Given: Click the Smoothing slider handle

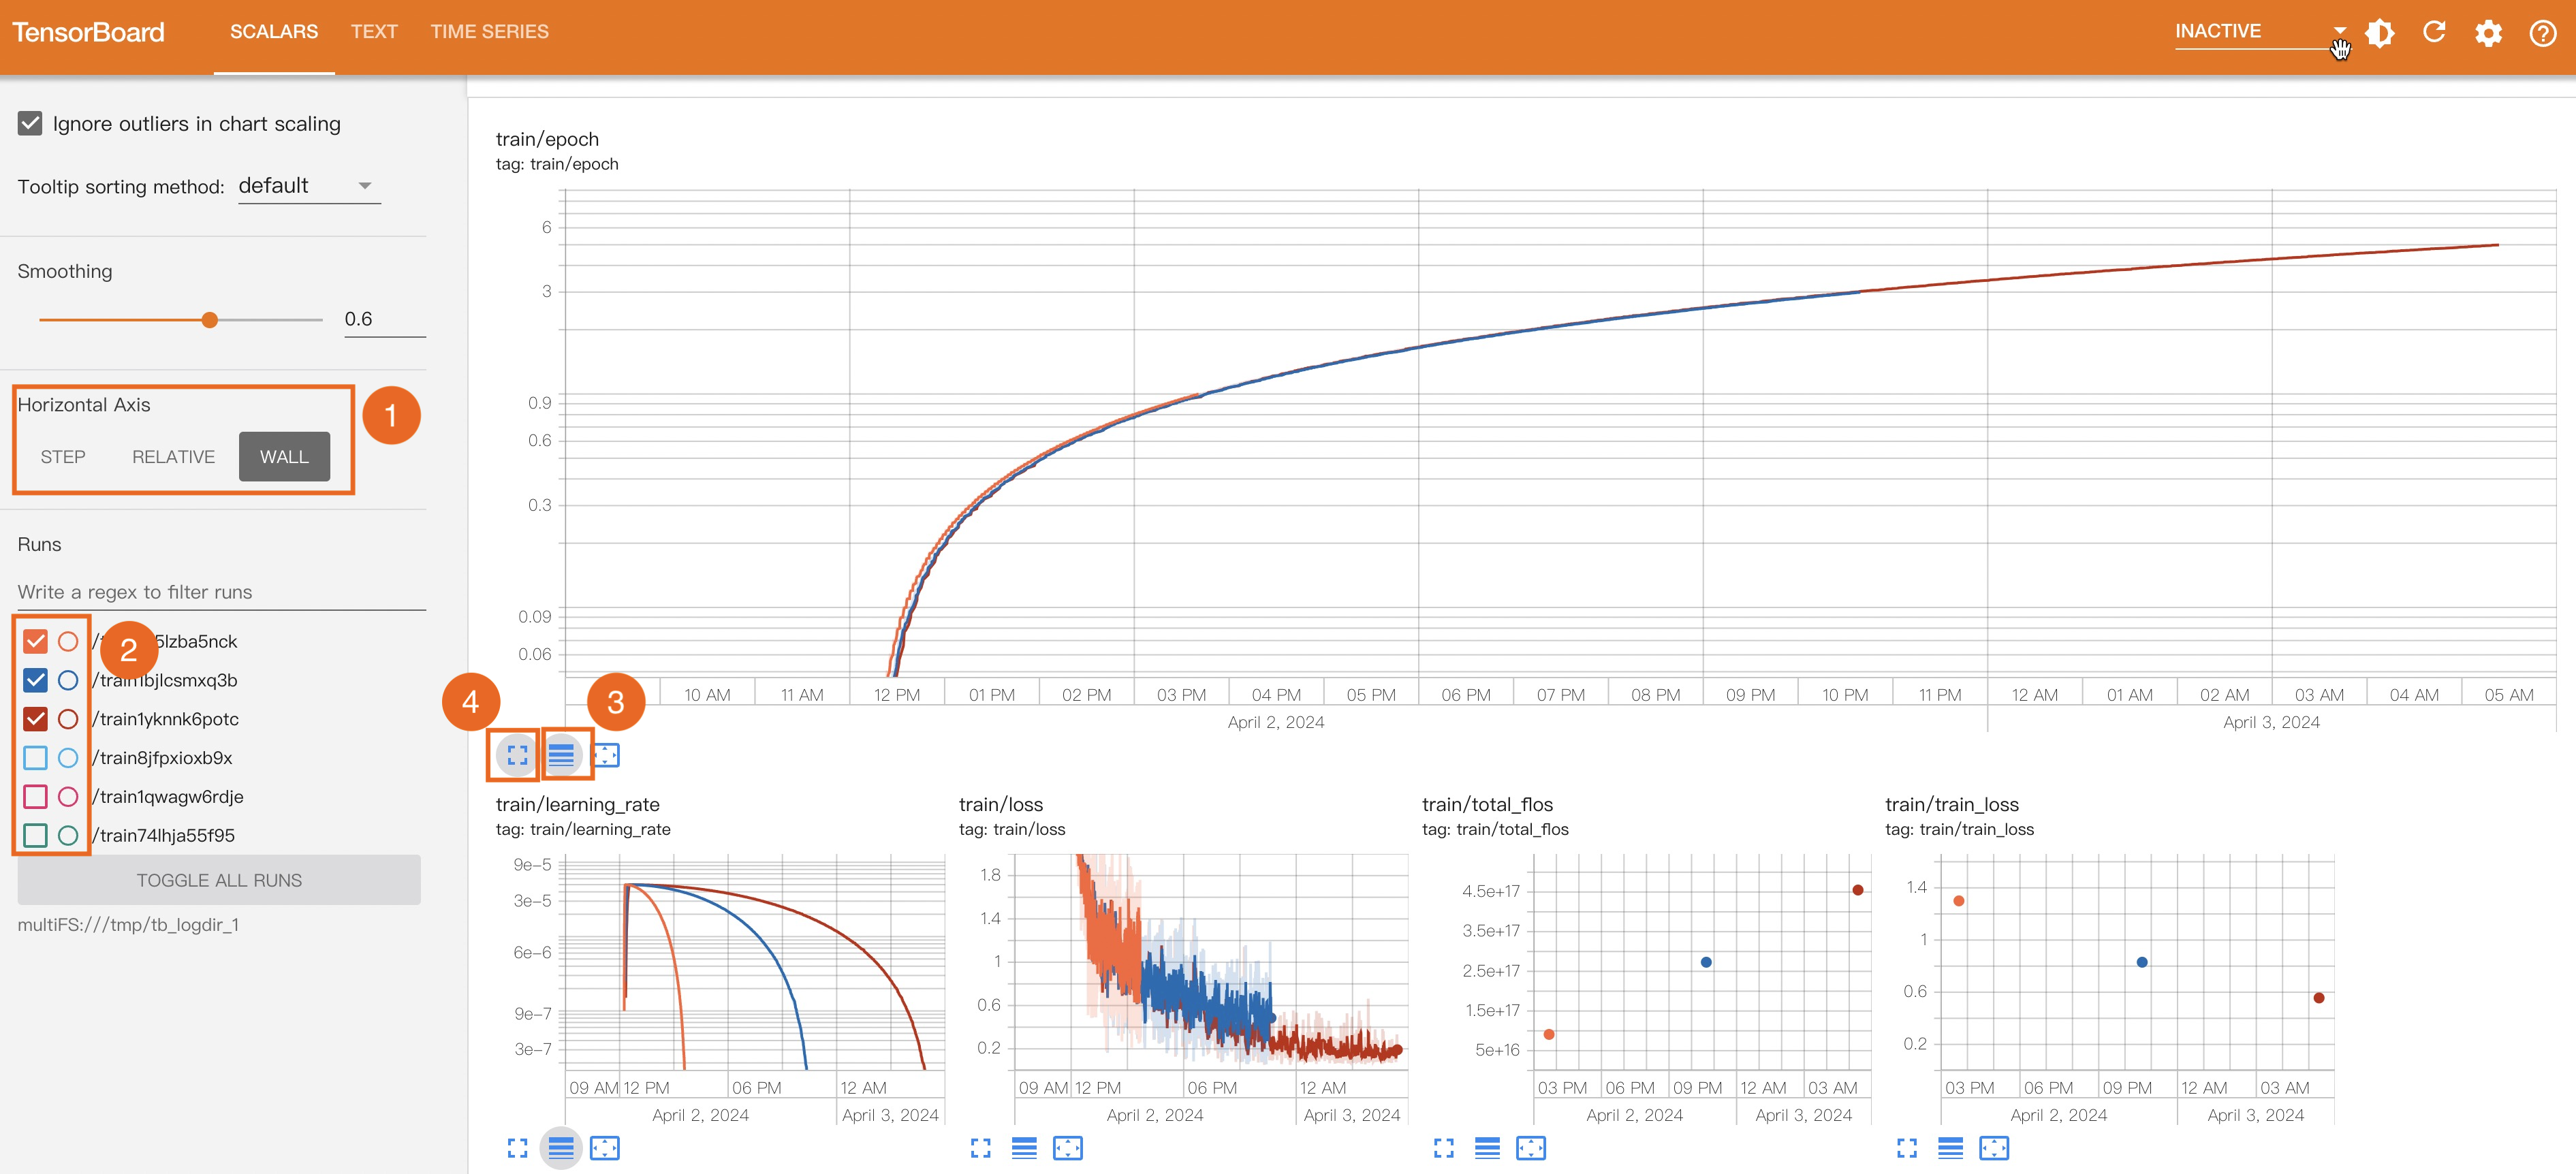Looking at the screenshot, I should click(209, 320).
